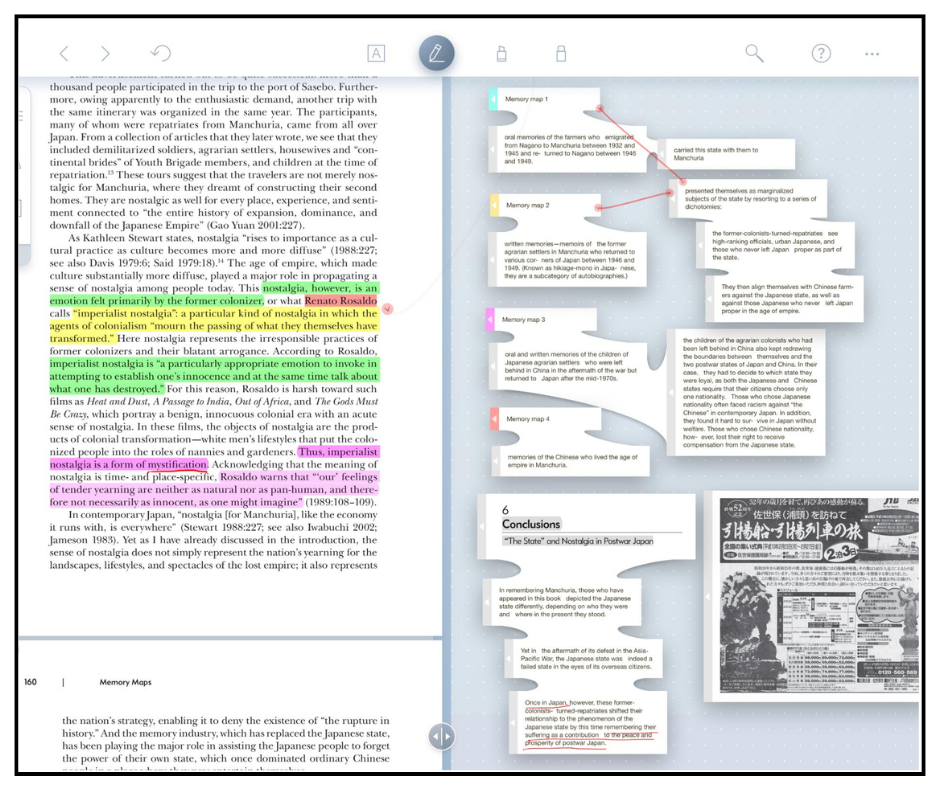Click the yellow tab on Memory map 2
The image size is (940, 788).
[493, 205]
